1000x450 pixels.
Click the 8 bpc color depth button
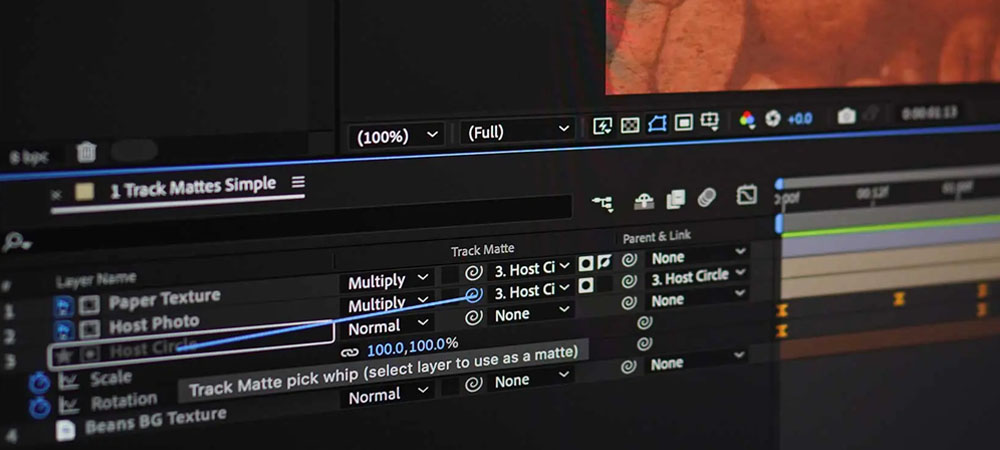[x=29, y=156]
